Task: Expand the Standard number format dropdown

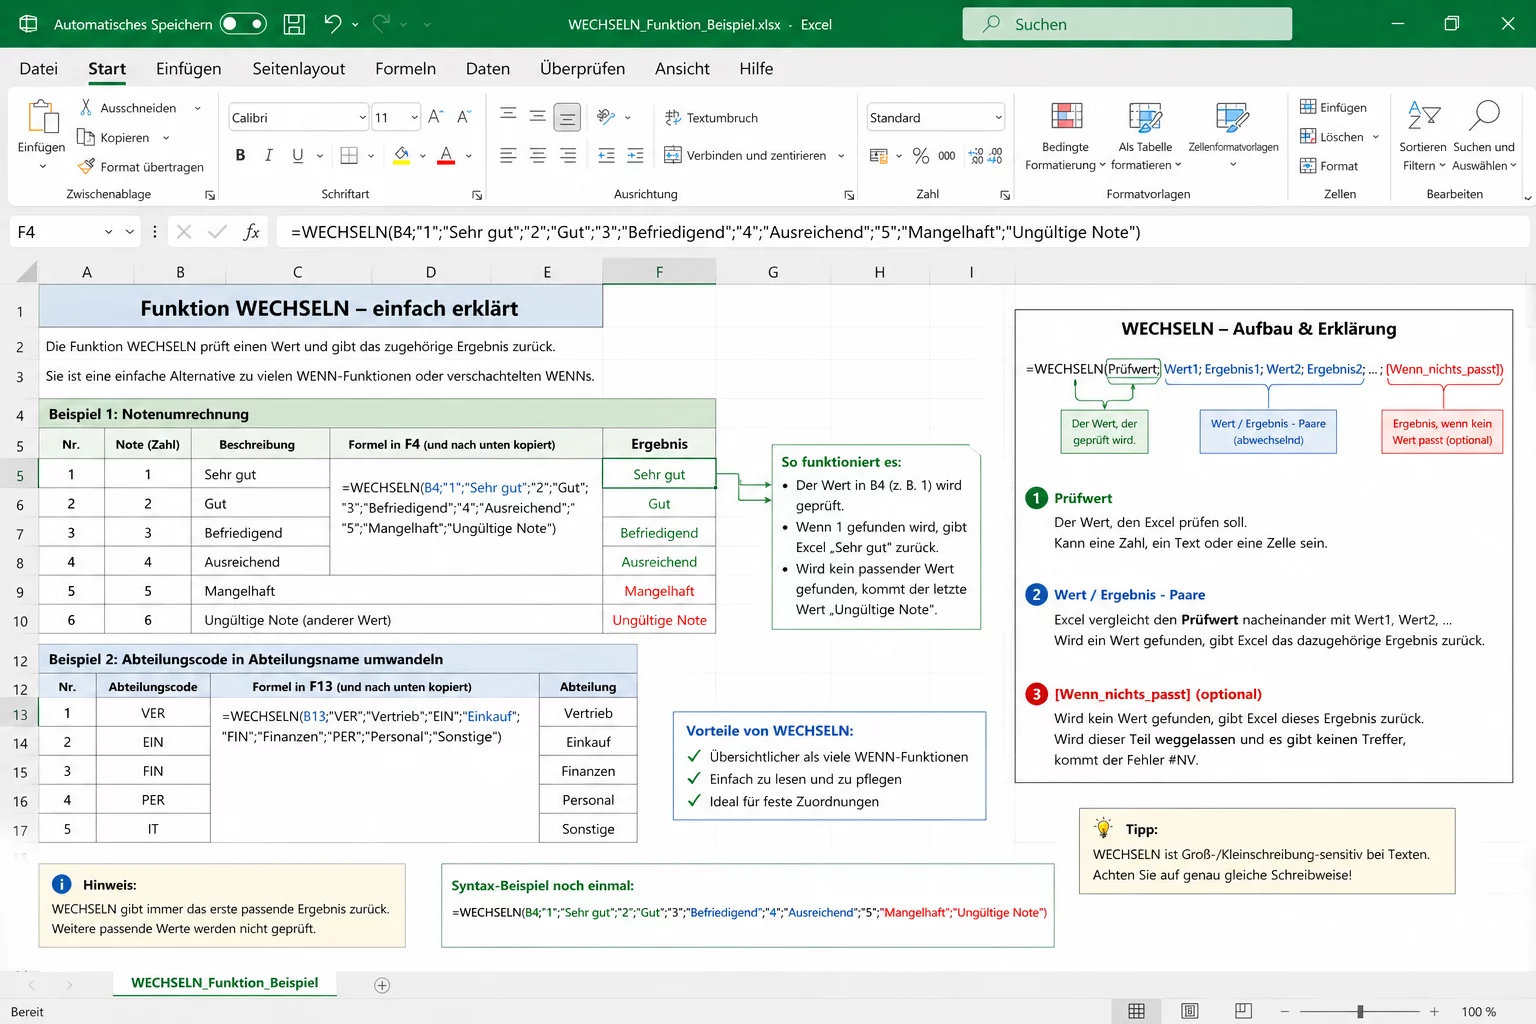Action: 998,118
